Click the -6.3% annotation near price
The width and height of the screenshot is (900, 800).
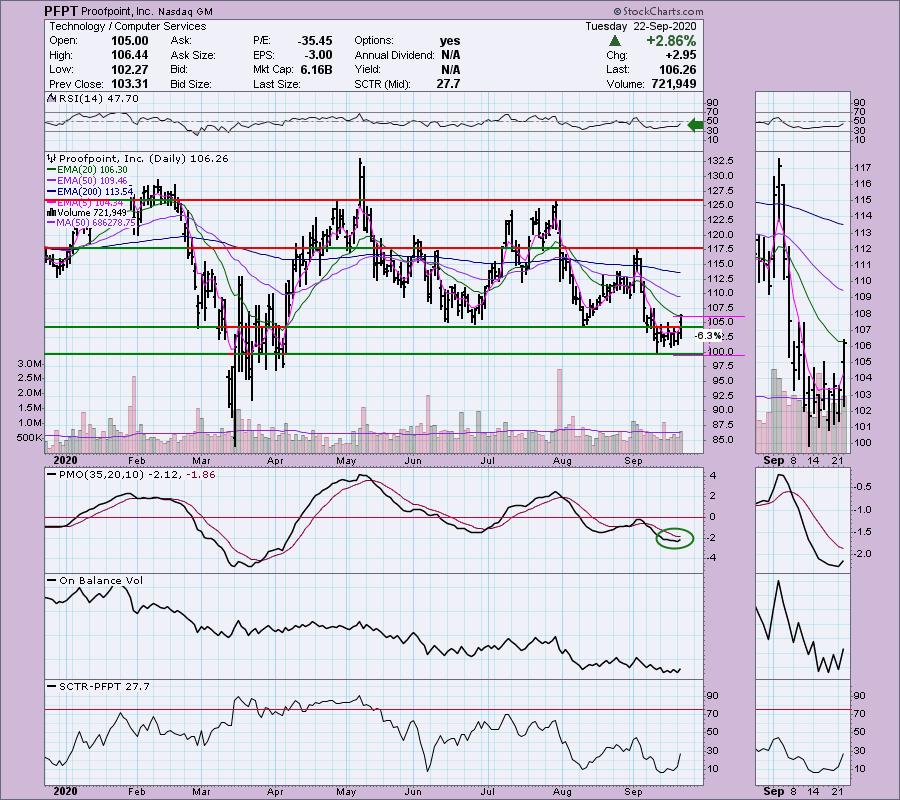pos(708,336)
